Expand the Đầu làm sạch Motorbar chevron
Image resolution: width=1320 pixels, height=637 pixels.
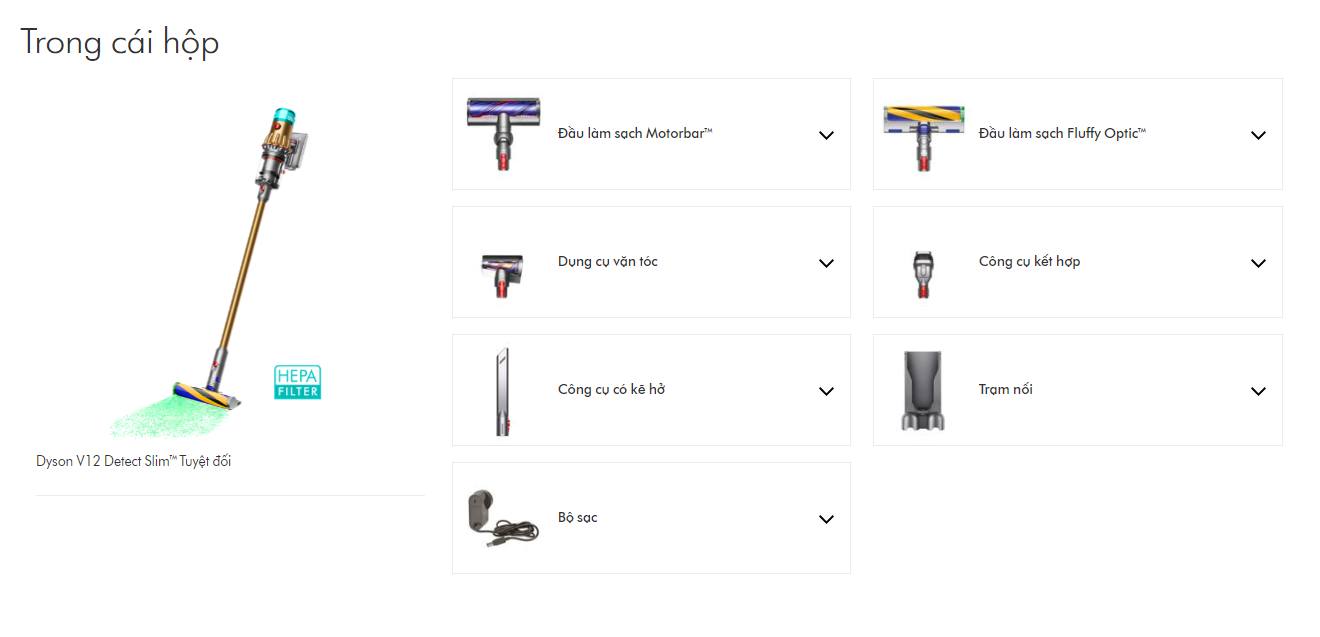[x=826, y=135]
